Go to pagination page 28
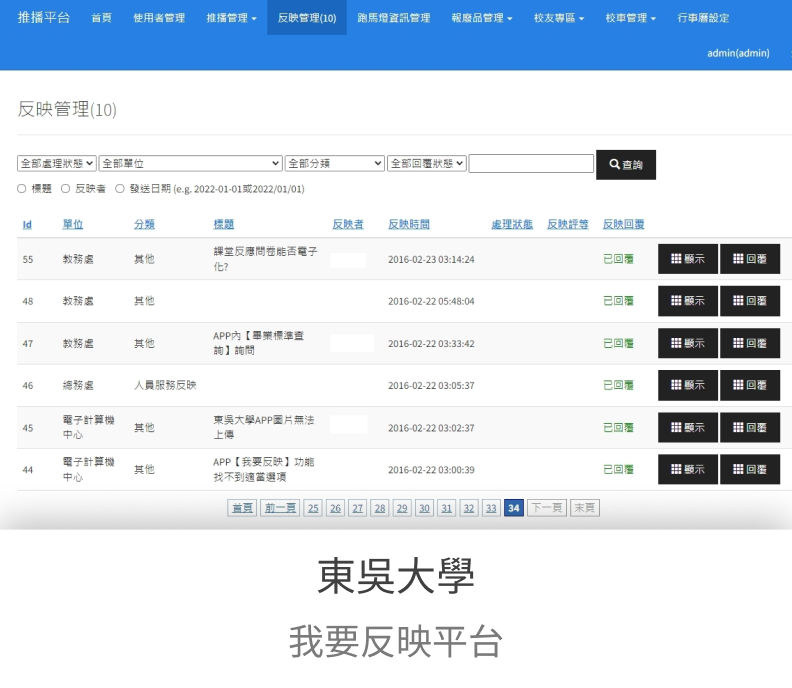The height and width of the screenshot is (688, 792). (380, 508)
